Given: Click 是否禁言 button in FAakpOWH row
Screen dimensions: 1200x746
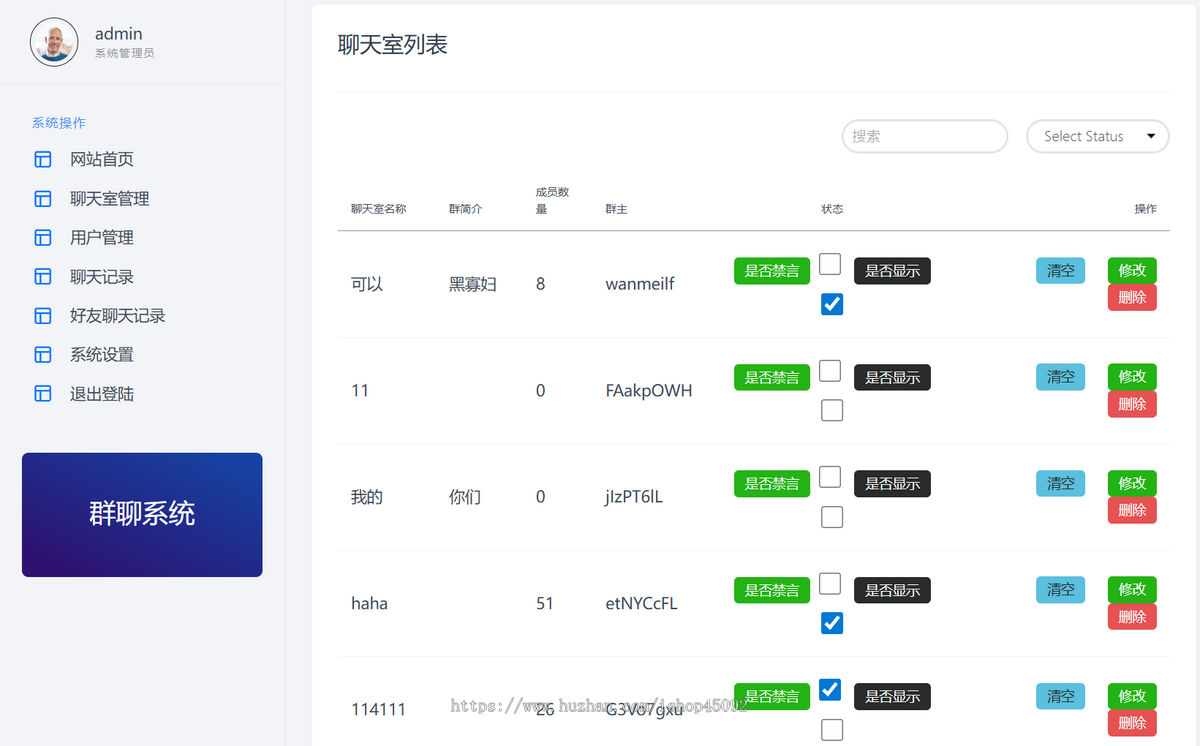Looking at the screenshot, I should pos(772,377).
